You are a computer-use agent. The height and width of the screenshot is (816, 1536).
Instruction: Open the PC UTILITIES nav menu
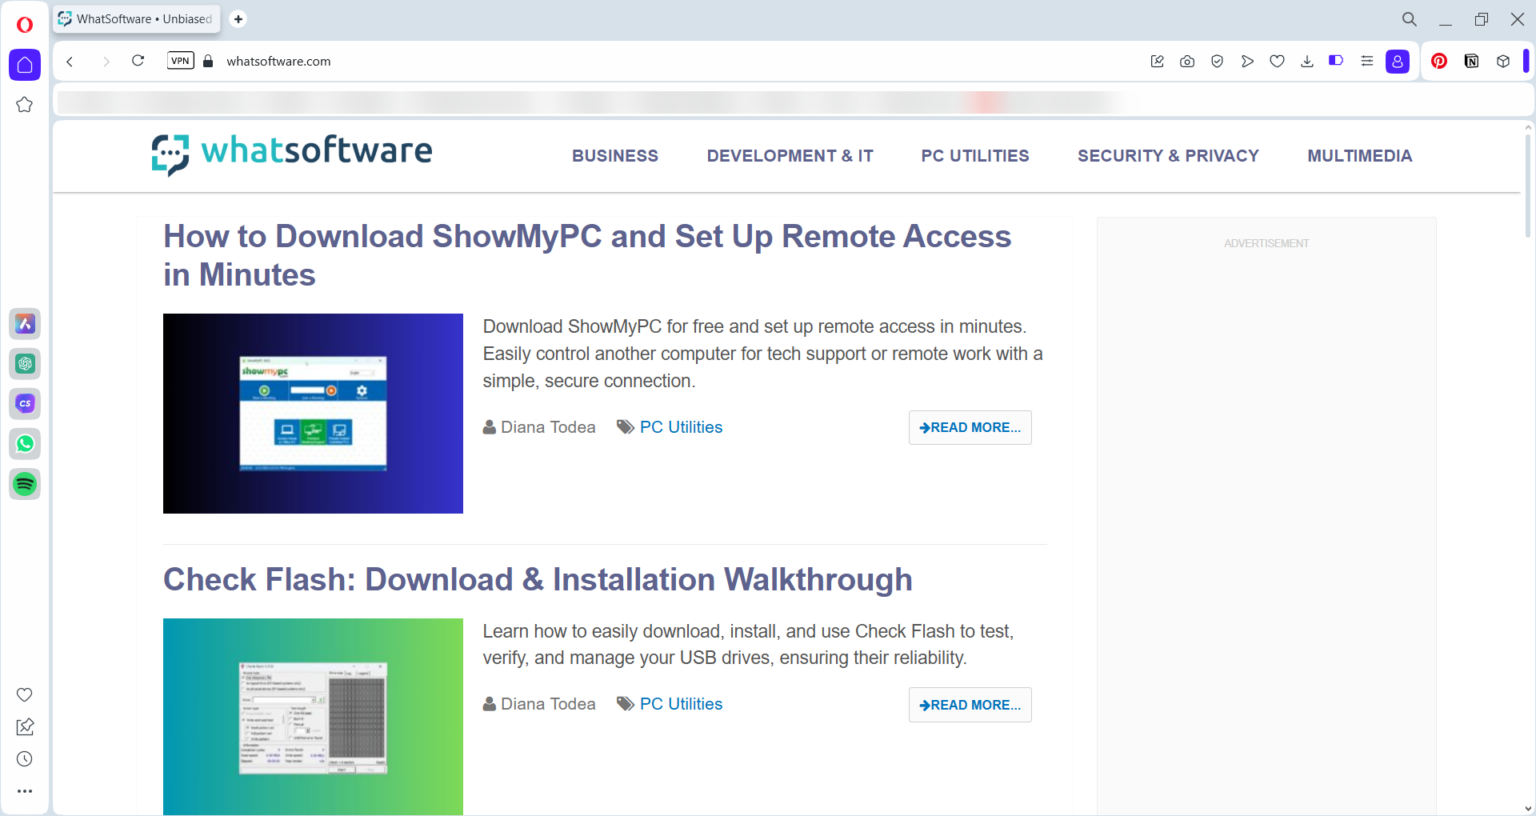point(975,156)
